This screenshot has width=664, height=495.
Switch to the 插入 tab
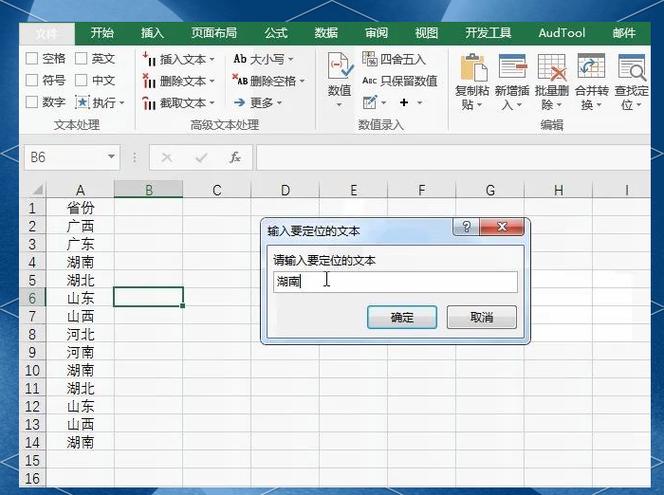[152, 33]
